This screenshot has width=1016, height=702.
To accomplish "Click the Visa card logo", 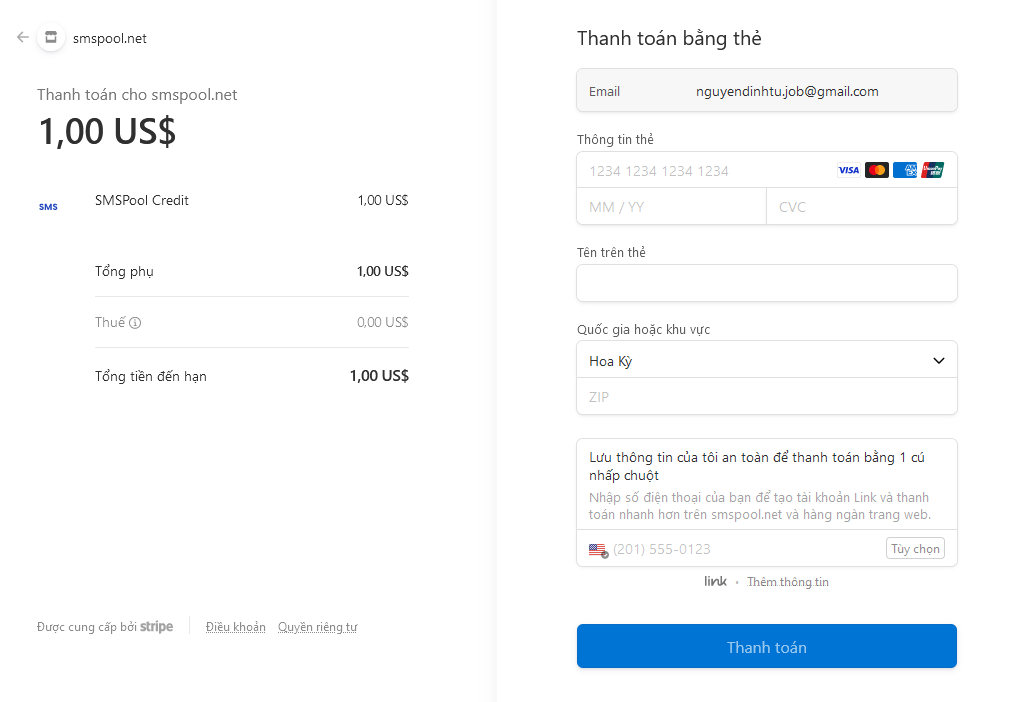I will pyautogui.click(x=848, y=170).
